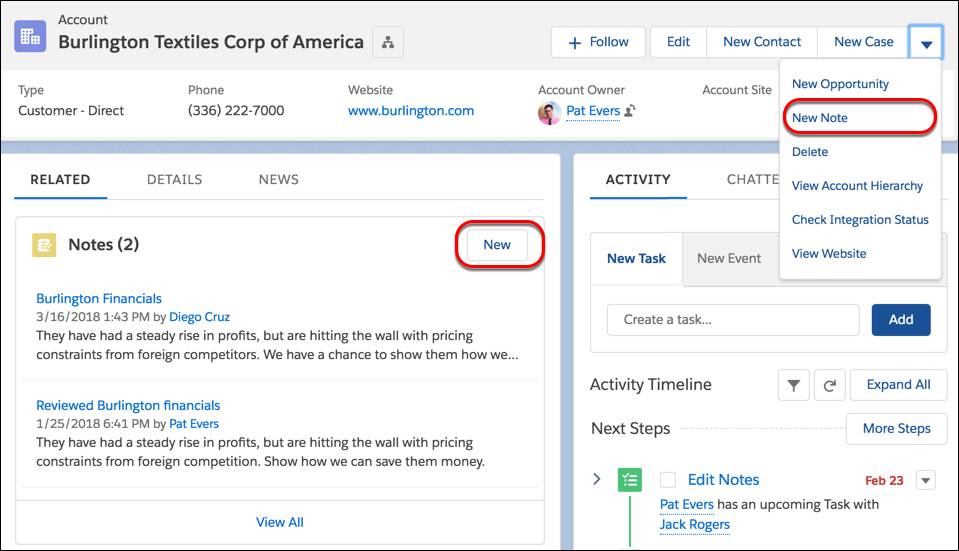Viewport: 959px width, 551px height.
Task: Open the Edit Notes task dropdown arrow
Action: (x=925, y=481)
